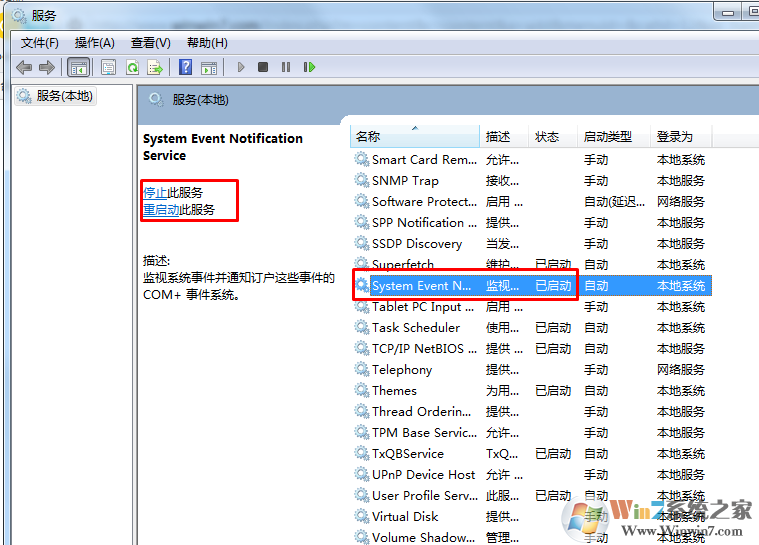Toggle the show/hide console tree icon
The width and height of the screenshot is (759, 545).
[78, 67]
